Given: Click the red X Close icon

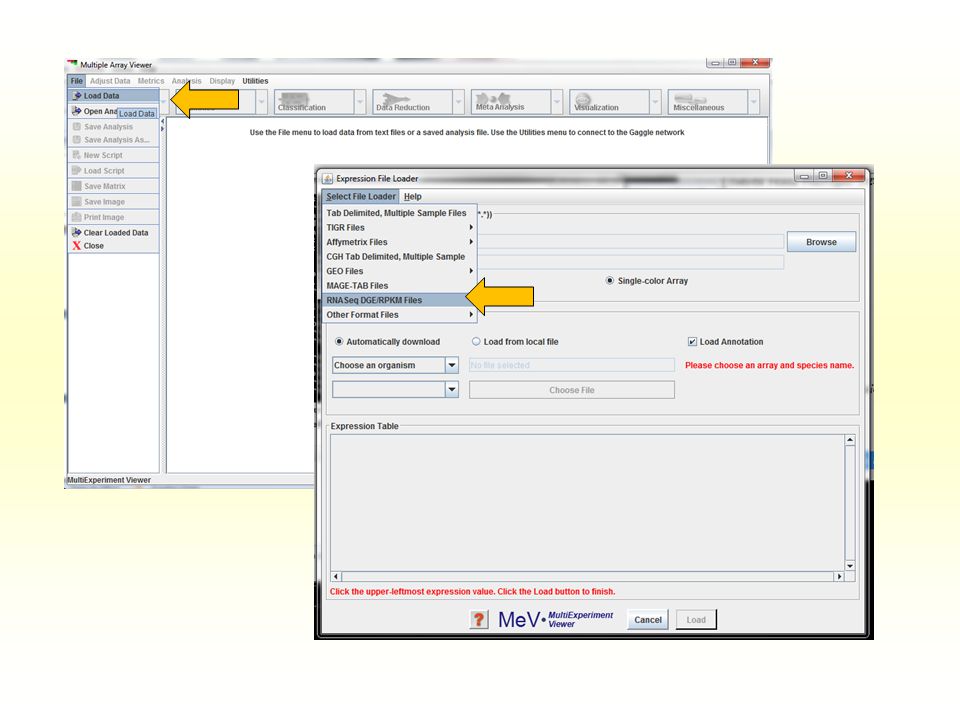Looking at the screenshot, I should (77, 246).
